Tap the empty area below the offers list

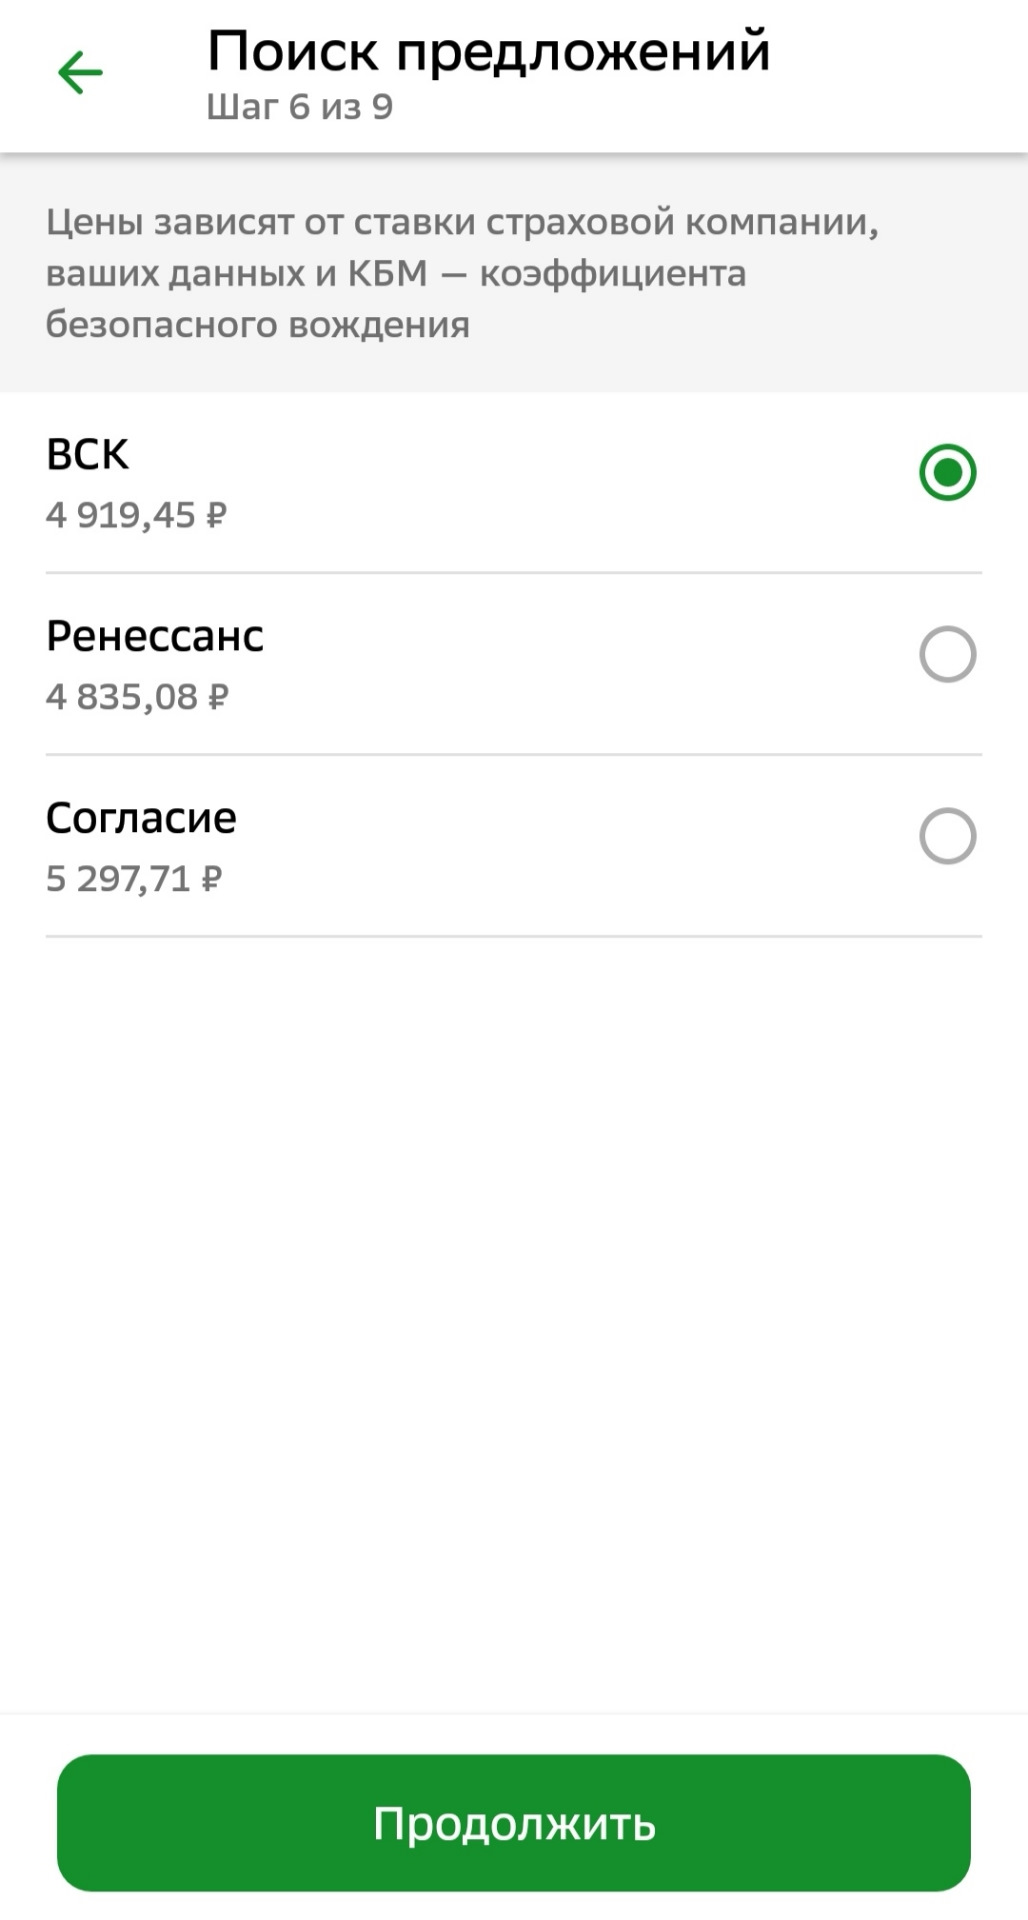(x=514, y=1300)
